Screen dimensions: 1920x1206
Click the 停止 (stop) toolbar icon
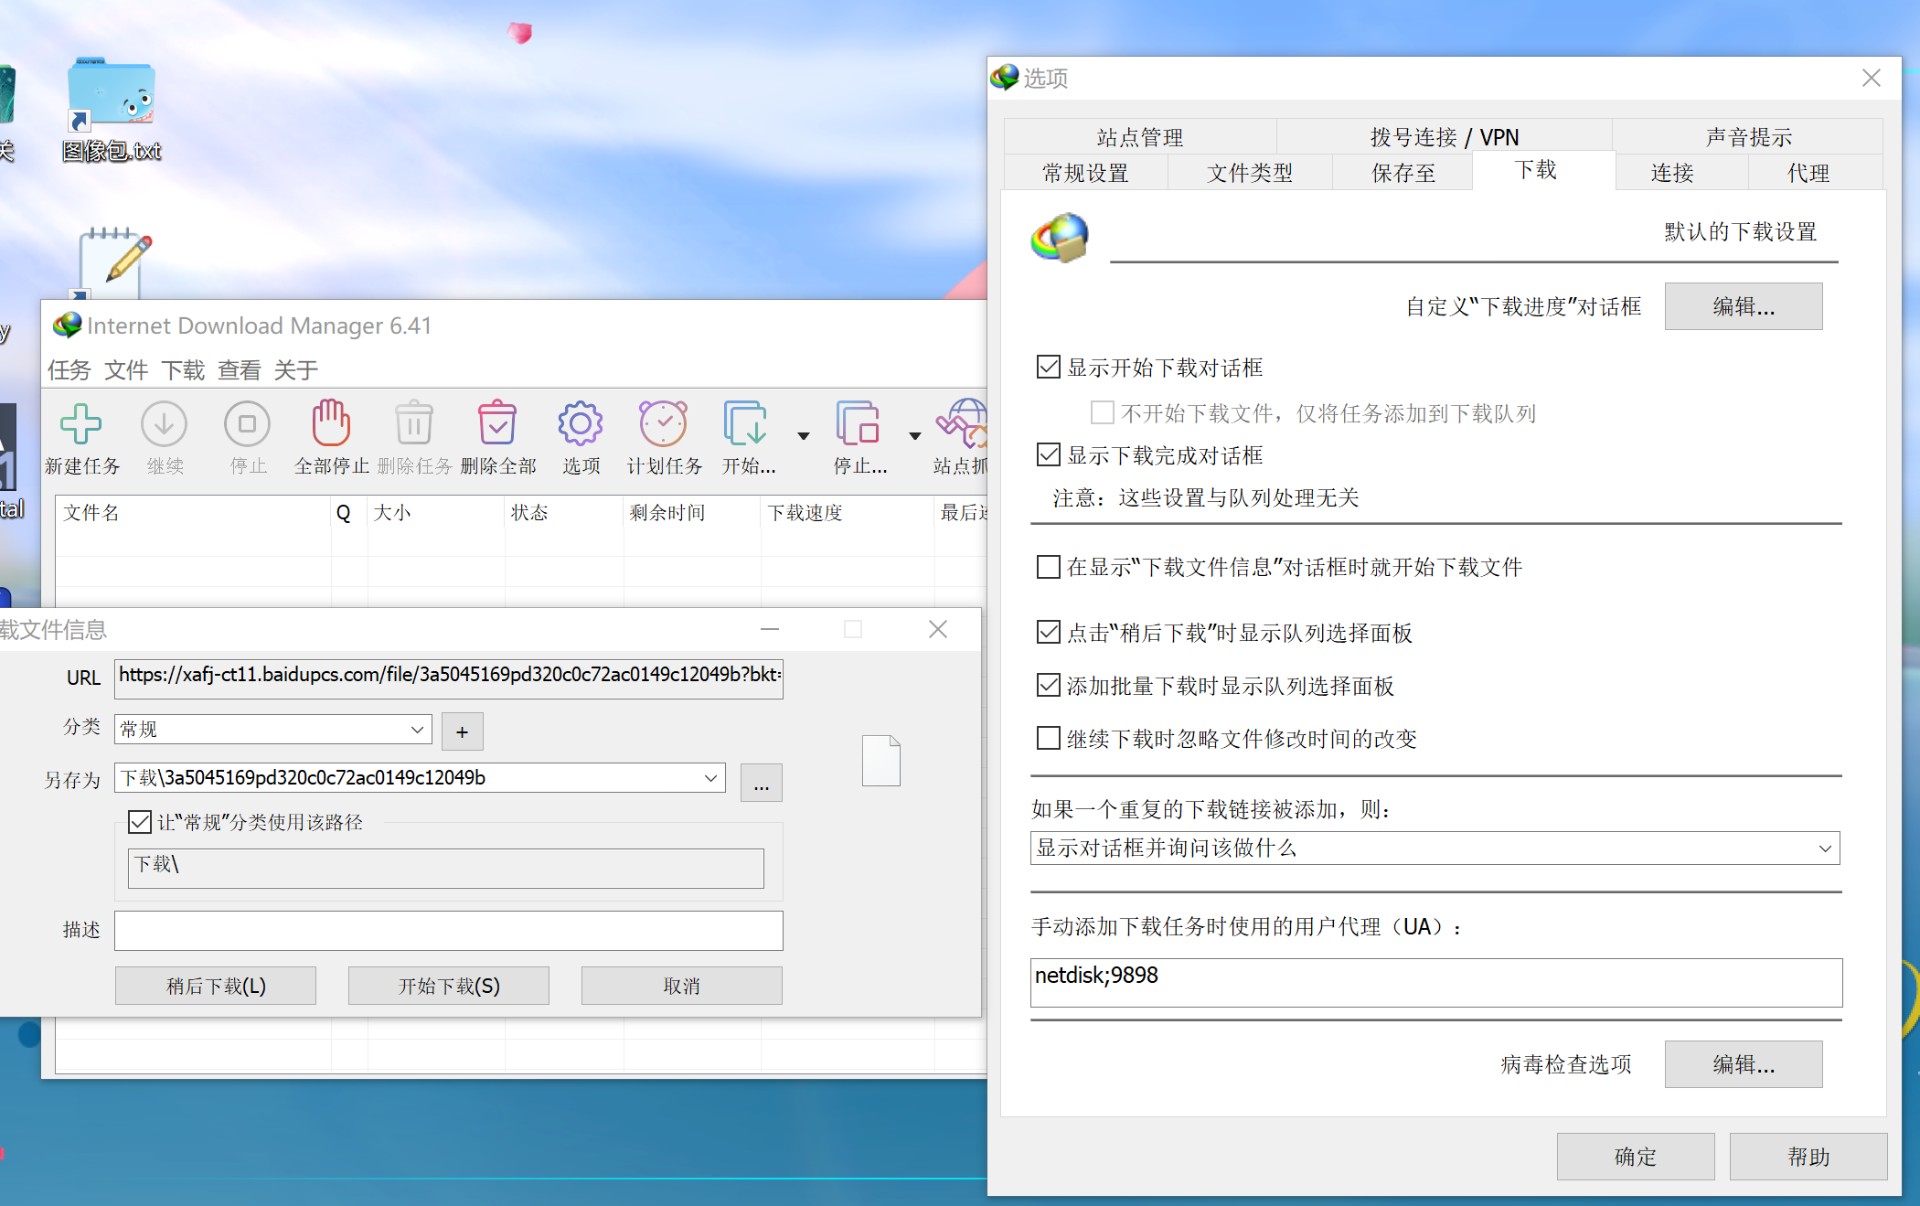247,424
